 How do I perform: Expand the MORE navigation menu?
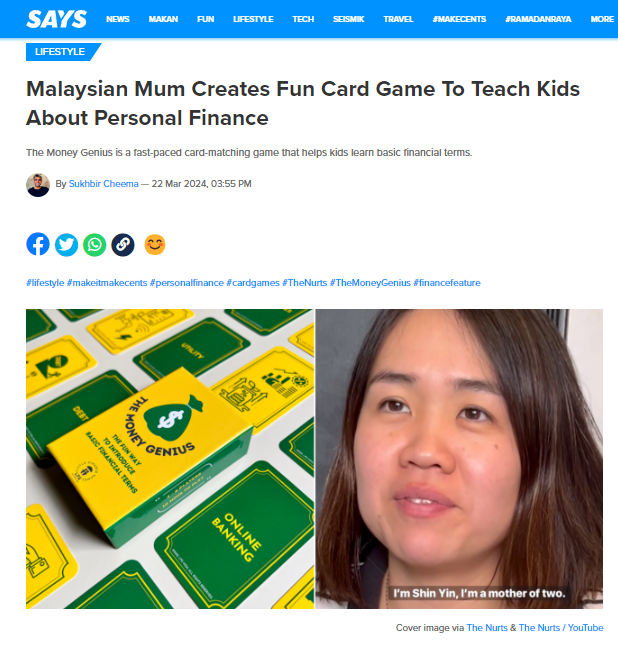[602, 19]
